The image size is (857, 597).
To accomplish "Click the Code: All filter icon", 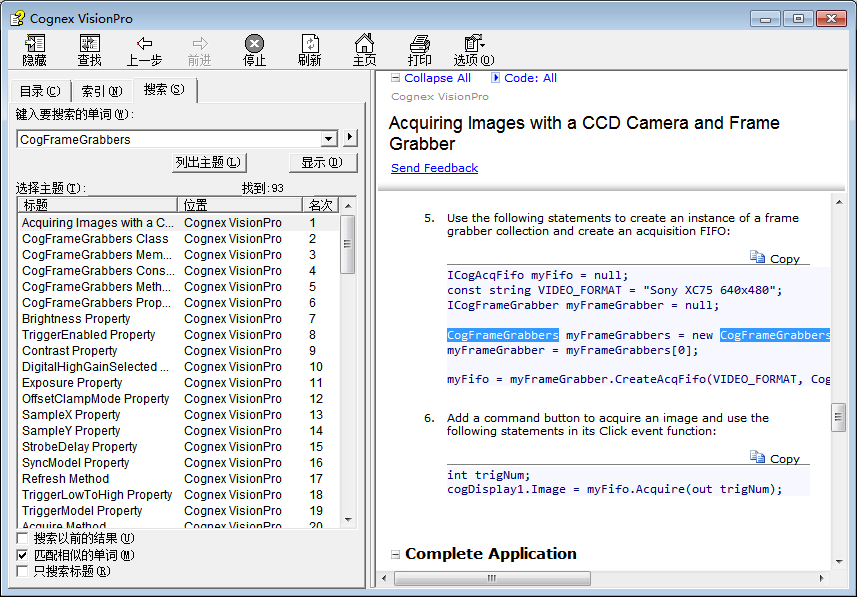I will coord(495,78).
